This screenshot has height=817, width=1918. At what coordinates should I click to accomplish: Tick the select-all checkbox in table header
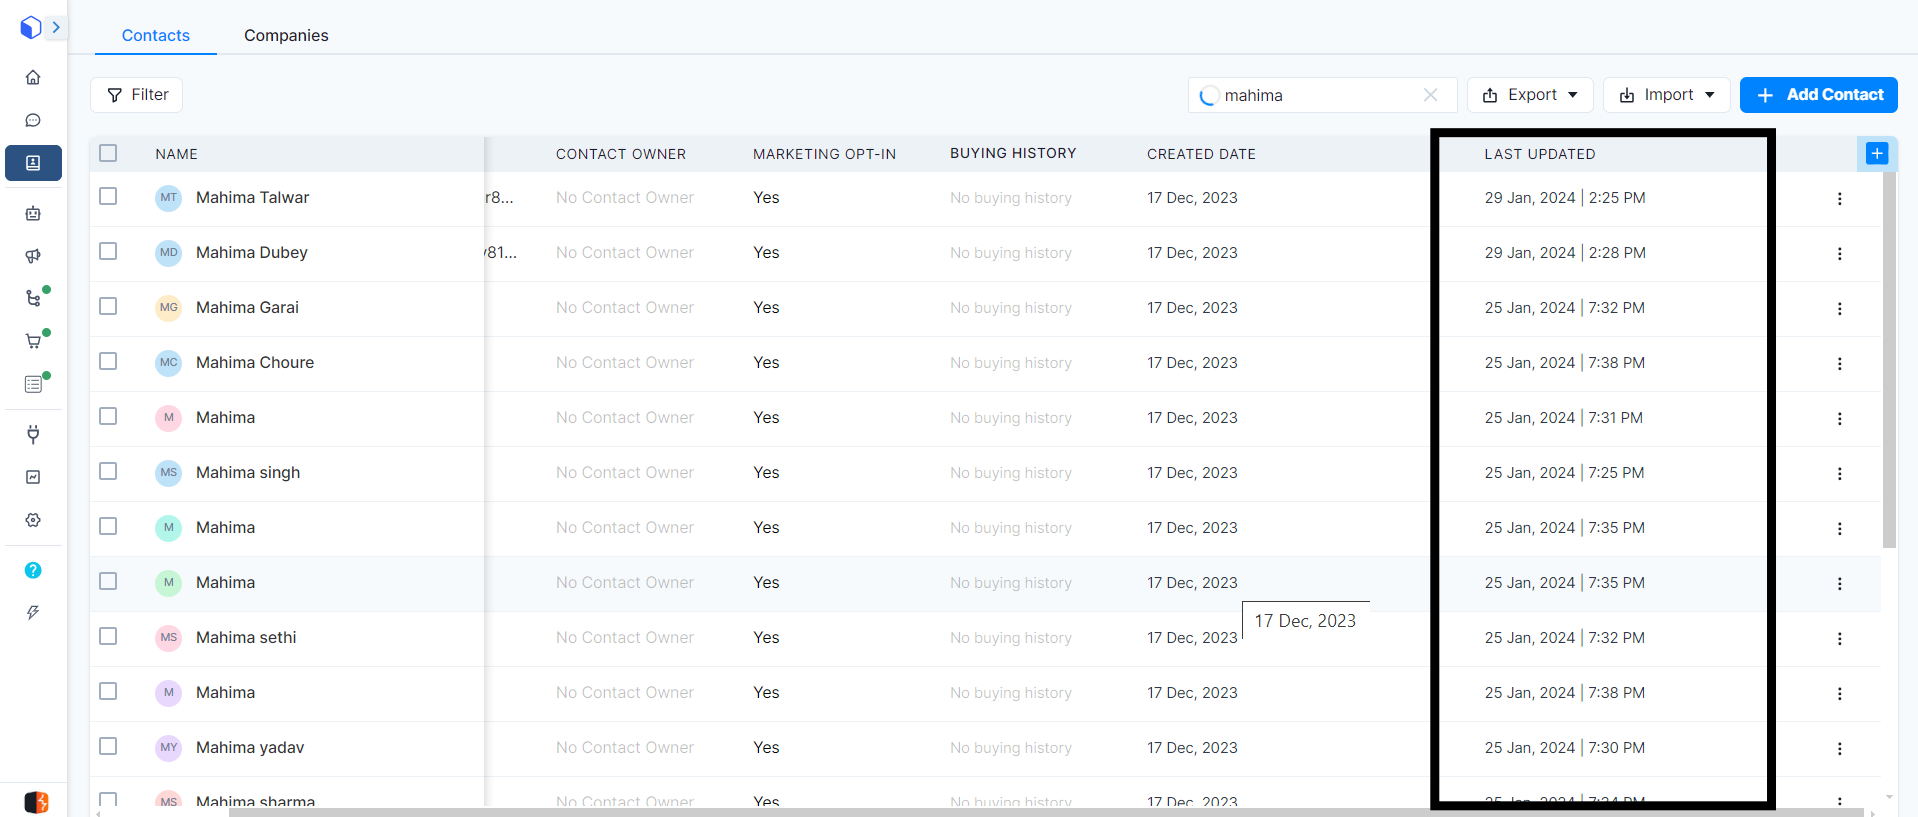(x=108, y=153)
